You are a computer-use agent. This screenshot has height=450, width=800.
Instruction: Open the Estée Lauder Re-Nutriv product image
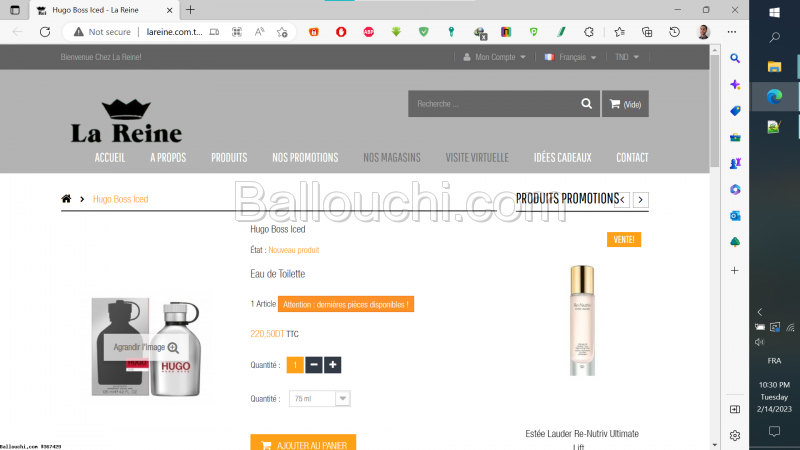click(x=582, y=320)
